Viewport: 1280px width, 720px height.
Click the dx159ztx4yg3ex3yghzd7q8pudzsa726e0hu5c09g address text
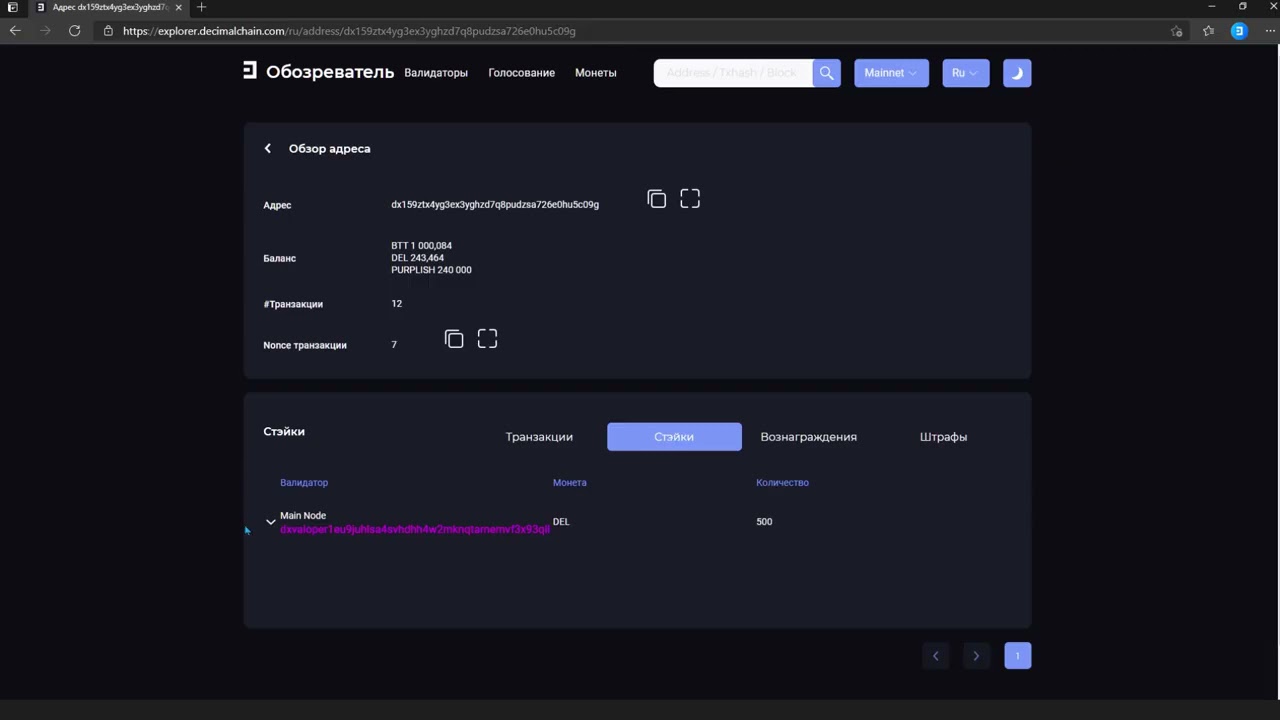pyautogui.click(x=495, y=205)
